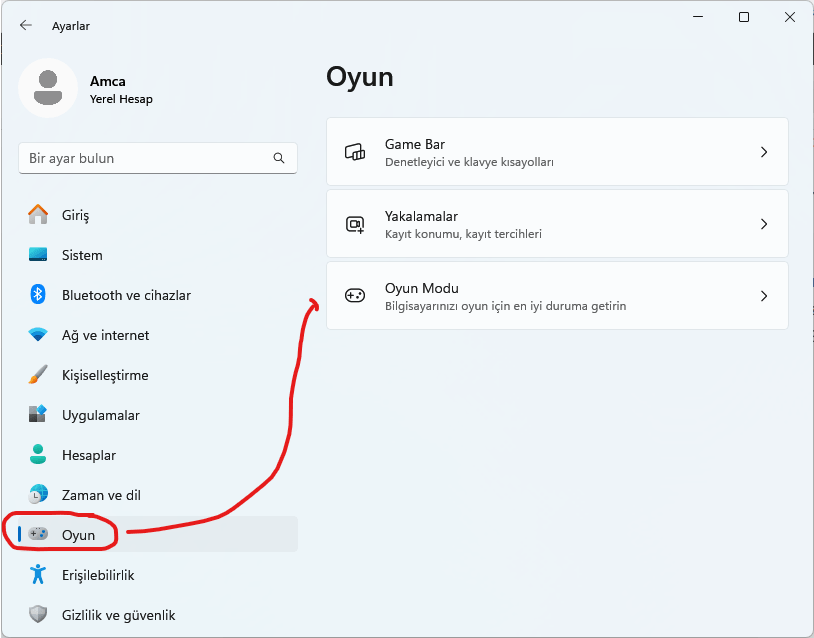Click the Zaman ve dil globe clock icon

click(x=38, y=494)
